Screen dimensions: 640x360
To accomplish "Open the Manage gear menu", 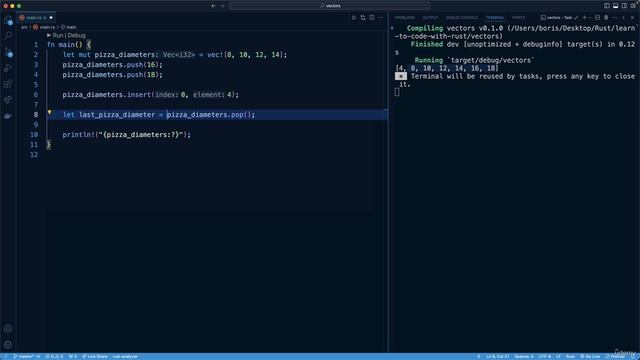I will [x=8, y=345].
